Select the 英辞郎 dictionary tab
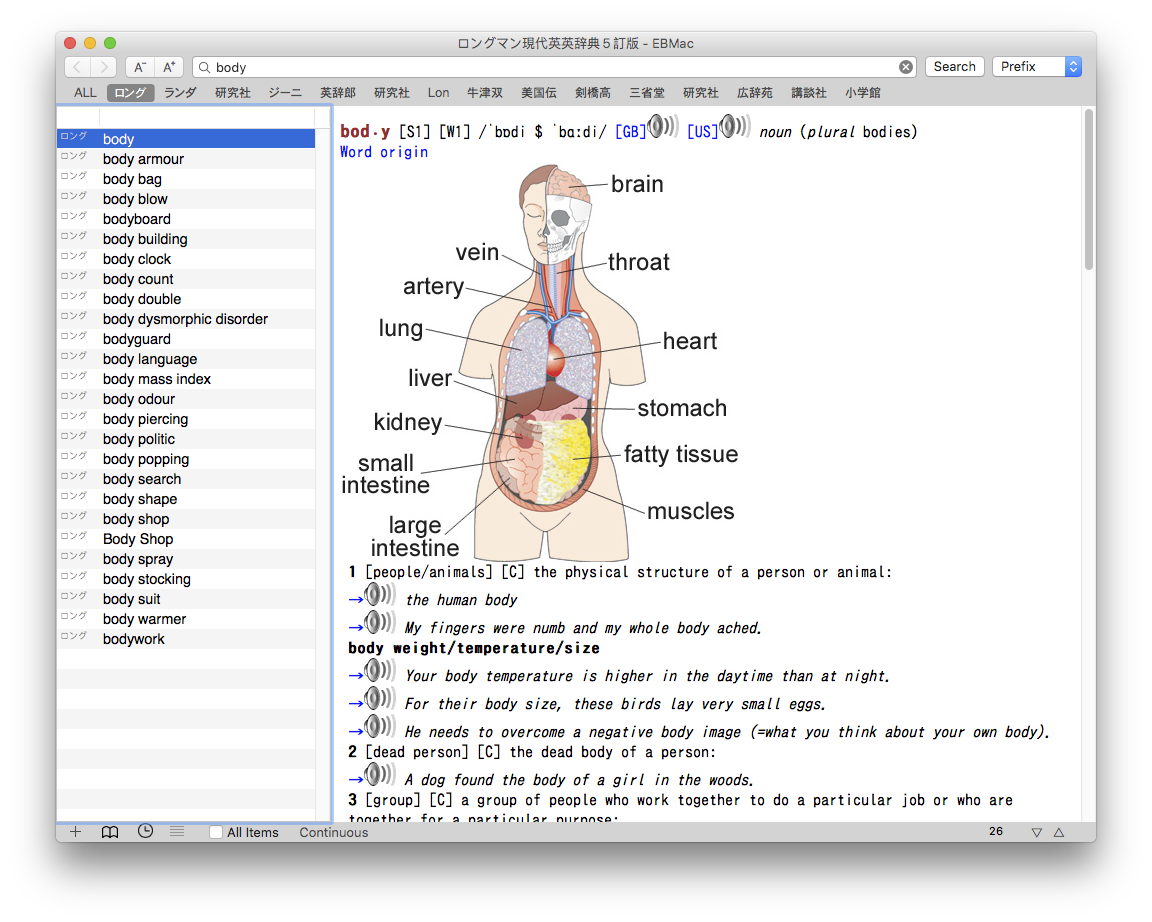 coord(338,93)
